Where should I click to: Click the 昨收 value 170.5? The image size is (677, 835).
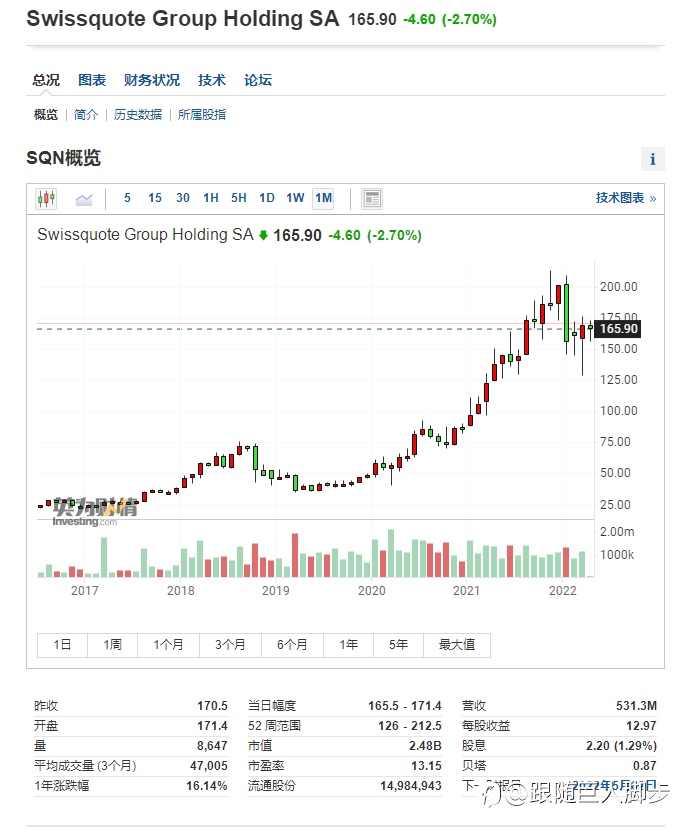click(x=212, y=706)
